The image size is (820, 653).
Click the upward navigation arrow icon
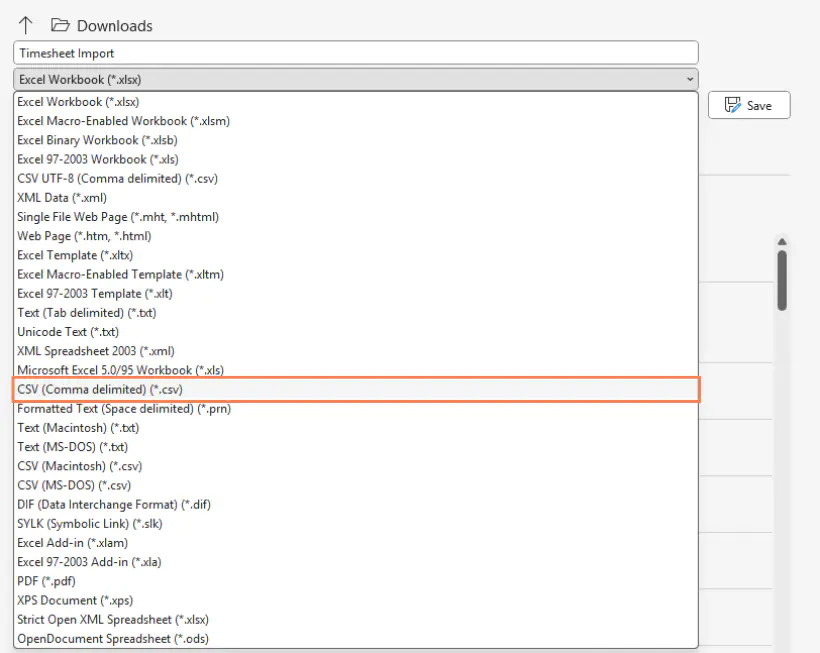click(x=25, y=25)
